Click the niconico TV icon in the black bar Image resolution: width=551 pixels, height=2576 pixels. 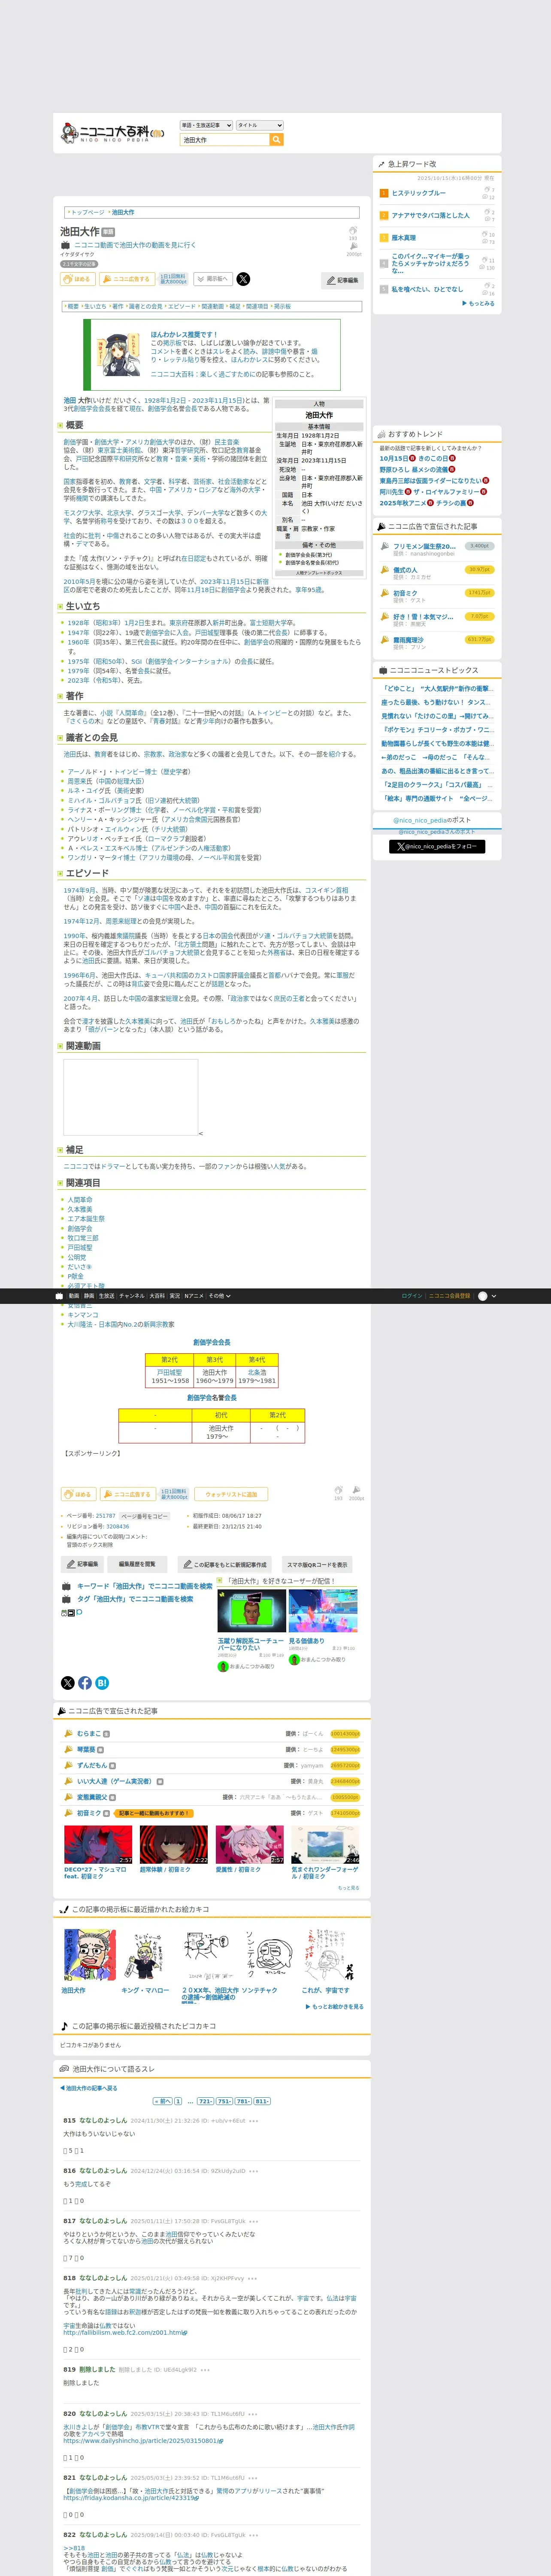(x=59, y=1296)
